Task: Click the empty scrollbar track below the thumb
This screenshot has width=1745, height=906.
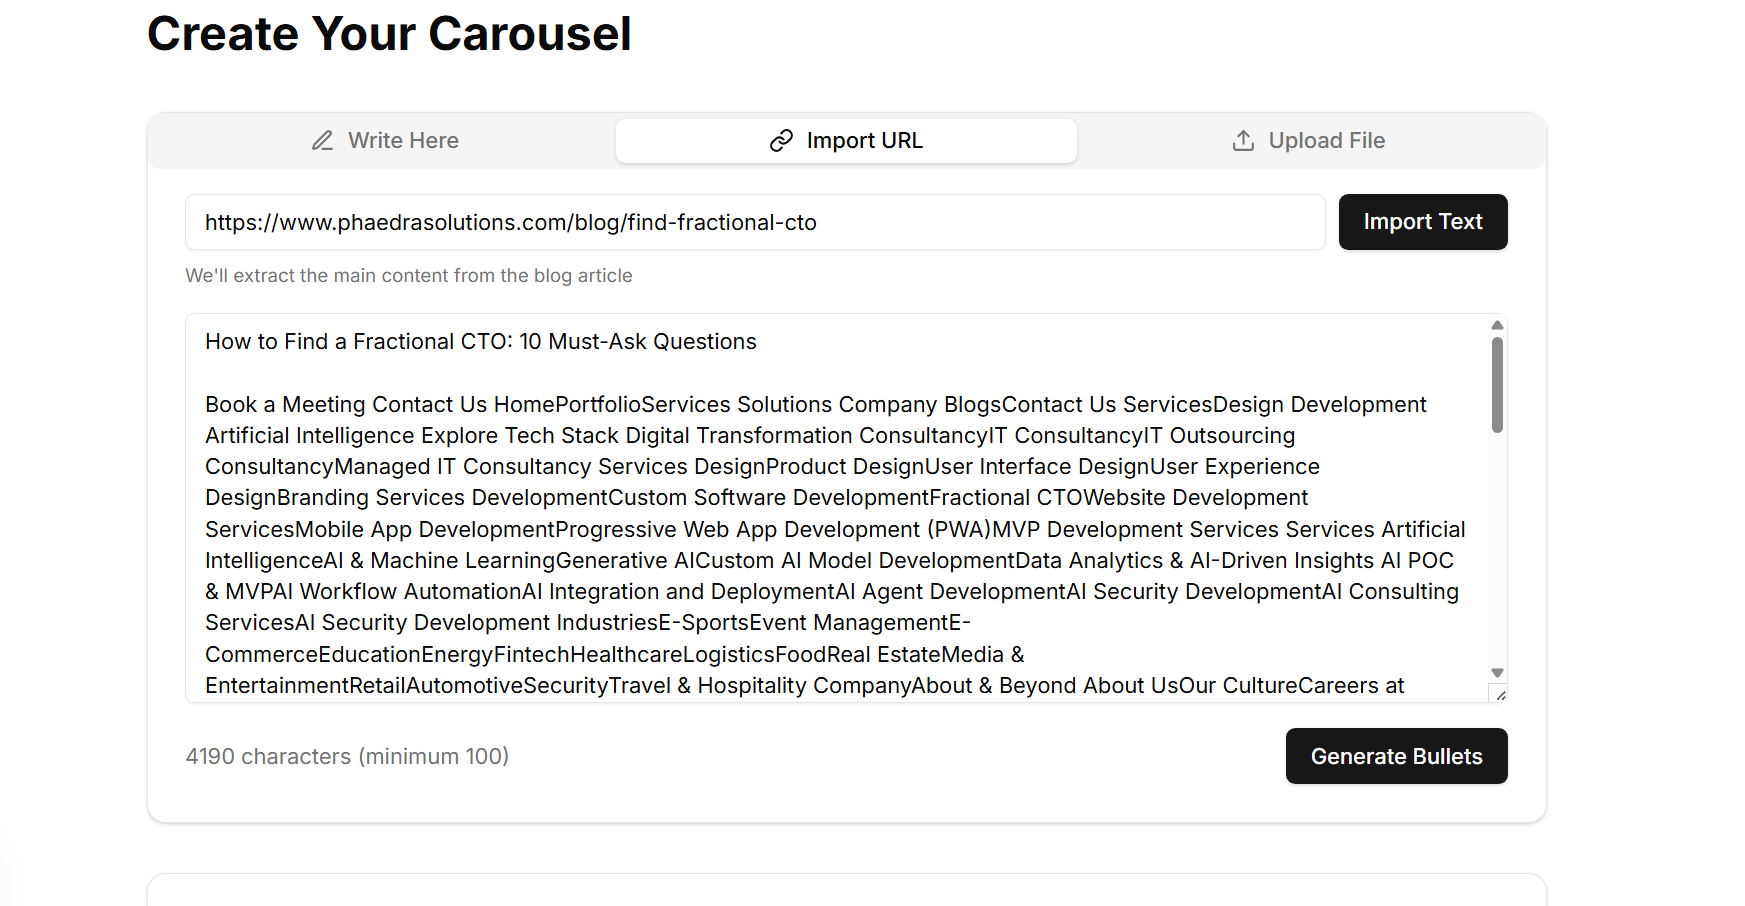Action: pyautogui.click(x=1497, y=550)
